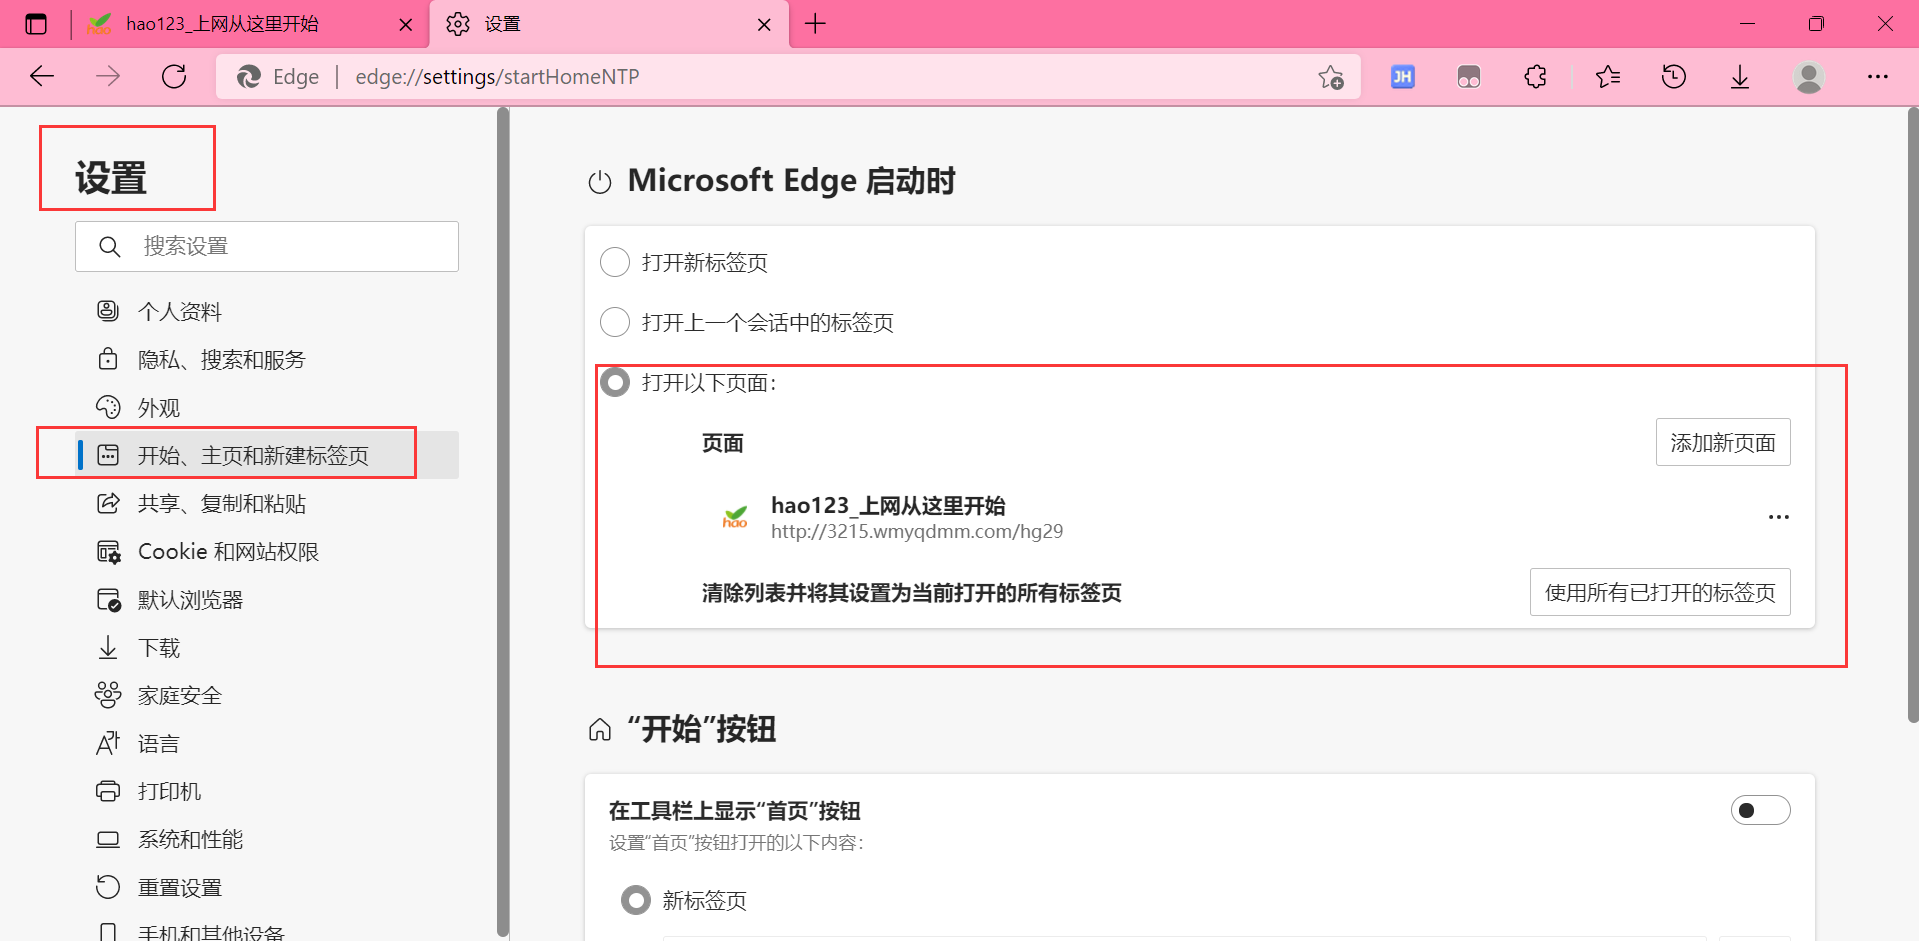Viewport: 1919px width, 941px height.
Task: Open more options for hao123 page entry
Action: (x=1778, y=517)
